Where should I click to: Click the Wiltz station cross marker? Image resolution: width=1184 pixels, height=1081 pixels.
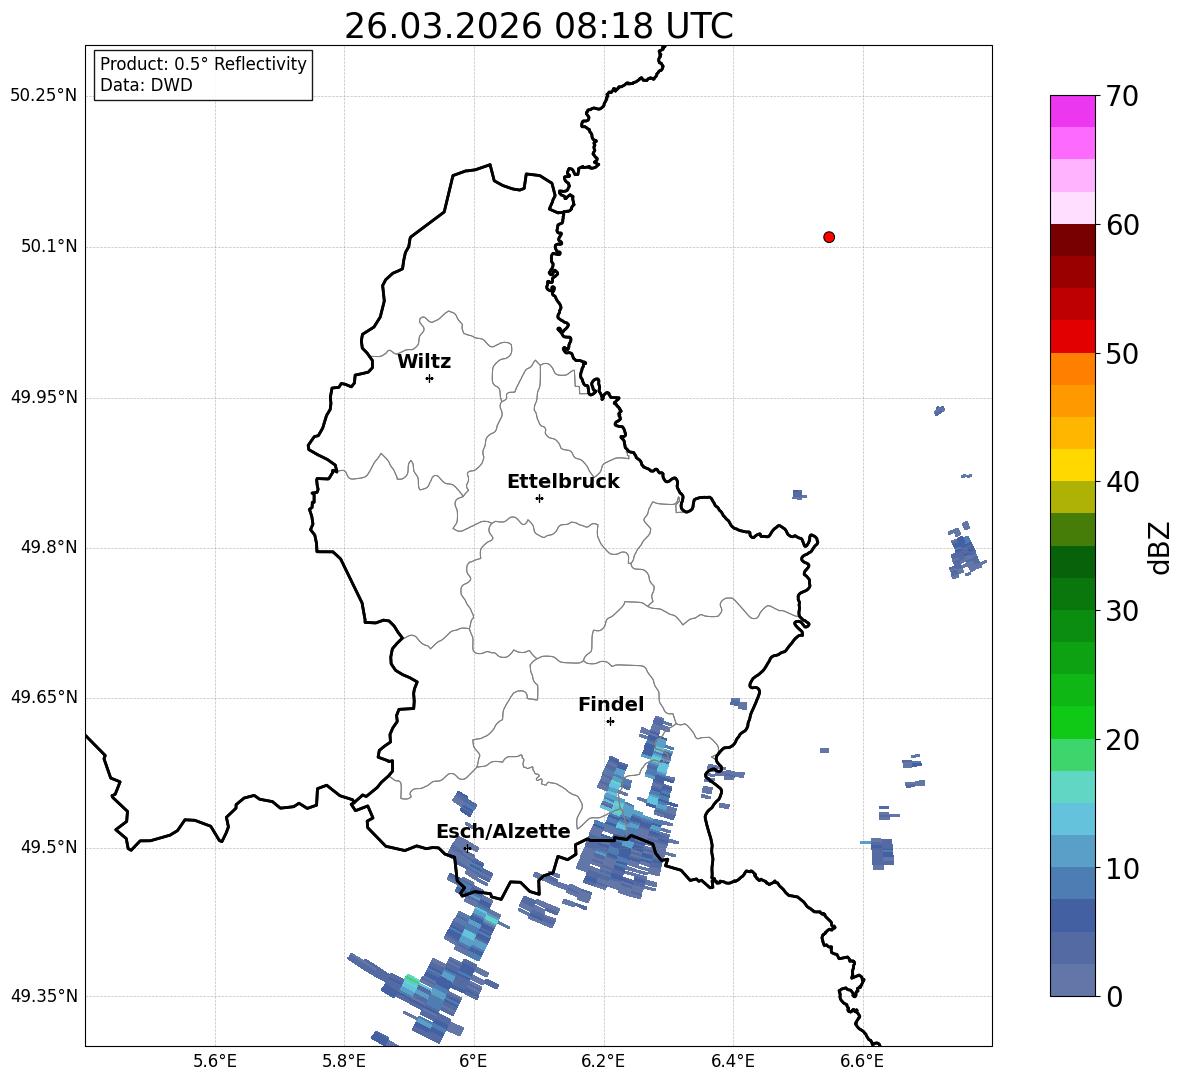pos(430,378)
